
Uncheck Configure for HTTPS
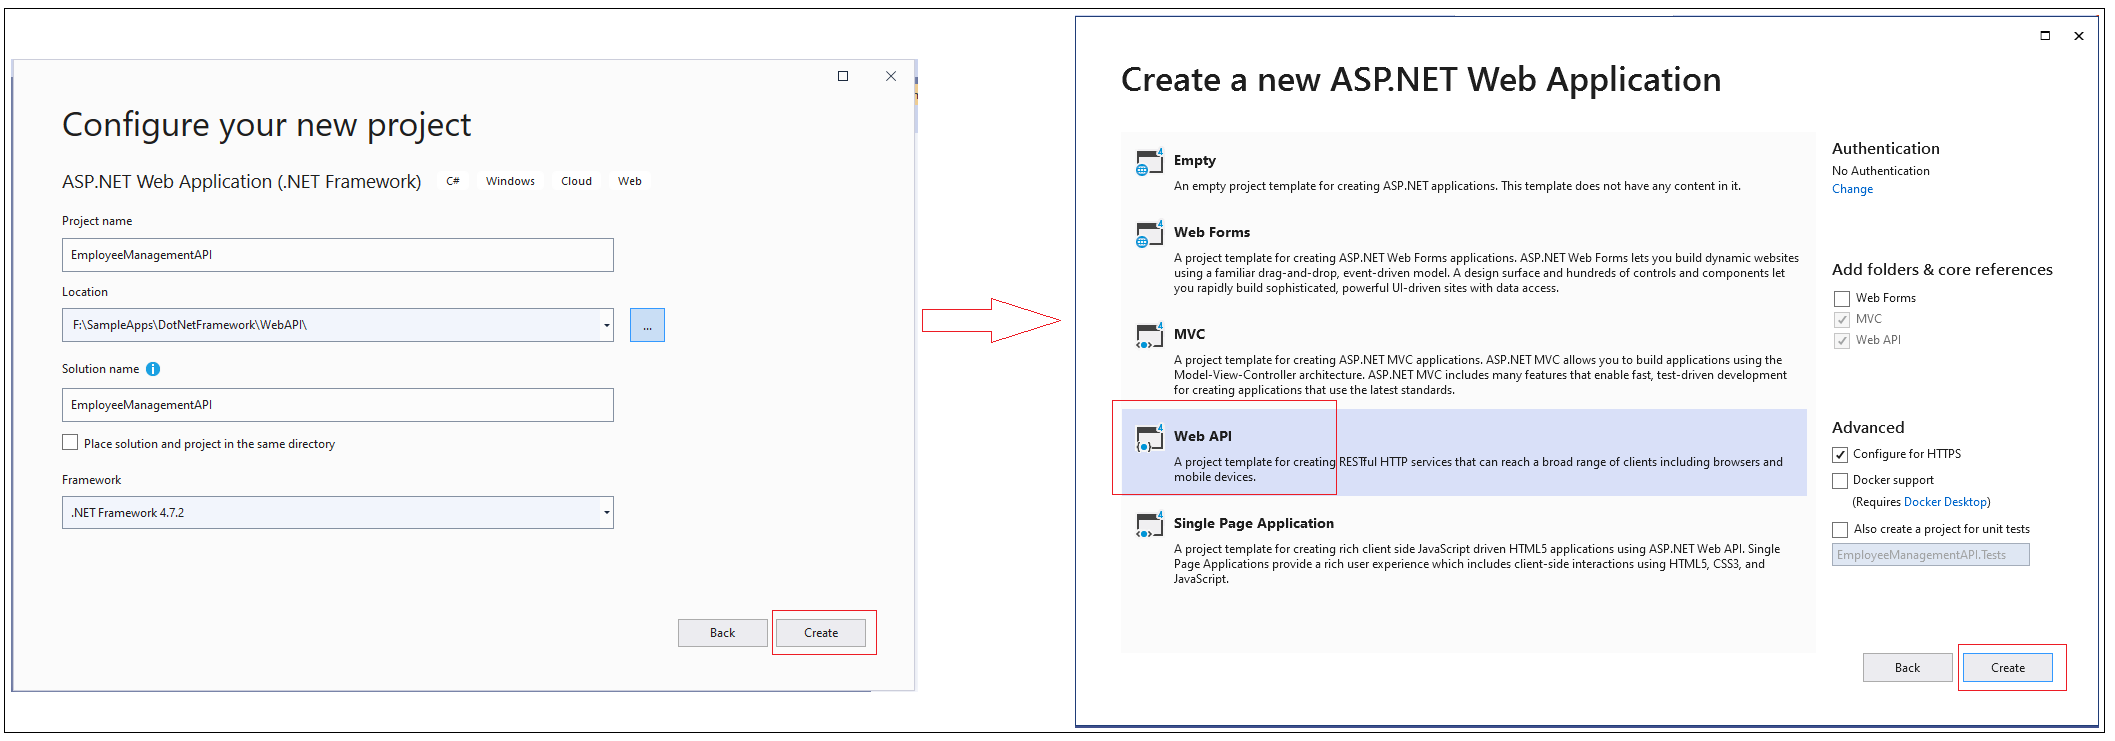1840,455
